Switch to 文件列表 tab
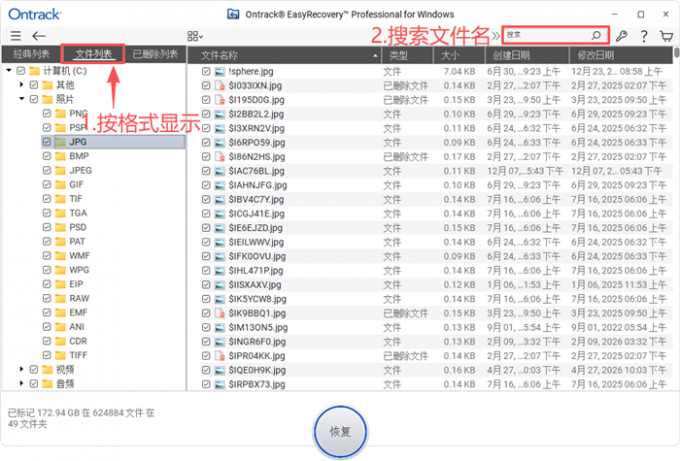Image resolution: width=680 pixels, height=461 pixels. (93, 54)
